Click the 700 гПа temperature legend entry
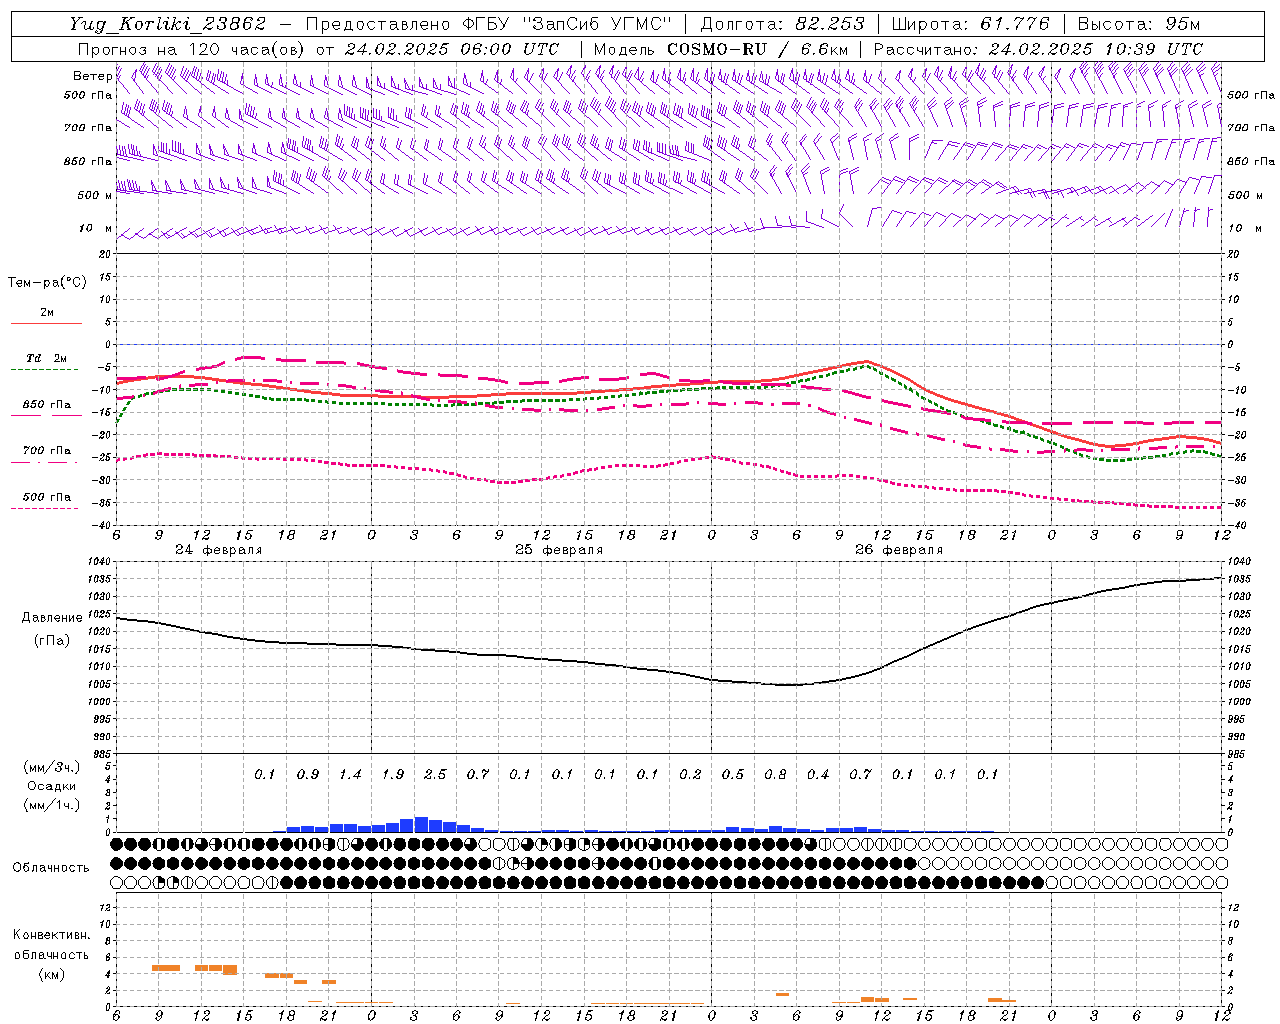The width and height of the screenshot is (1280, 1024). (x=47, y=451)
